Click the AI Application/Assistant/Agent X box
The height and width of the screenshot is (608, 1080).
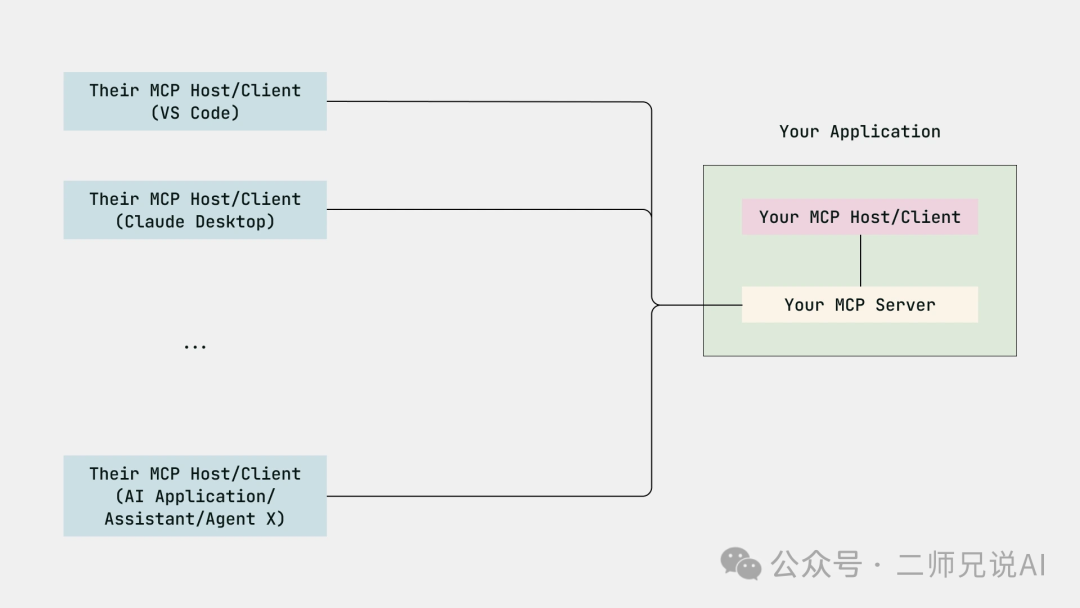(x=195, y=496)
